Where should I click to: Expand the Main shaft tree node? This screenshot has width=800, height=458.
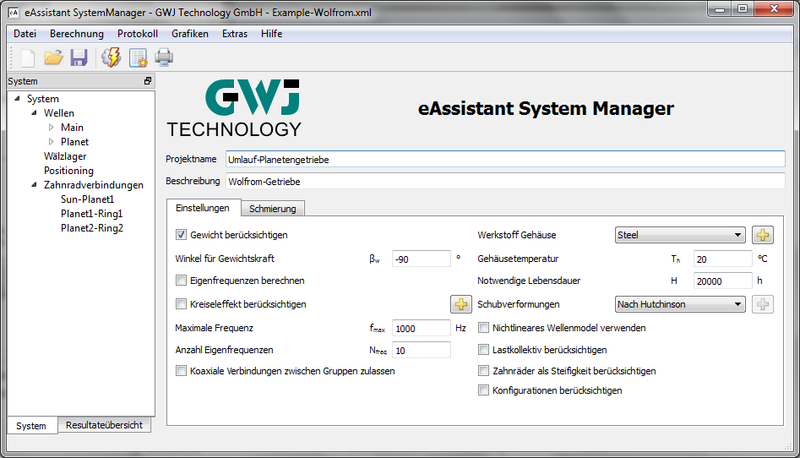point(52,128)
